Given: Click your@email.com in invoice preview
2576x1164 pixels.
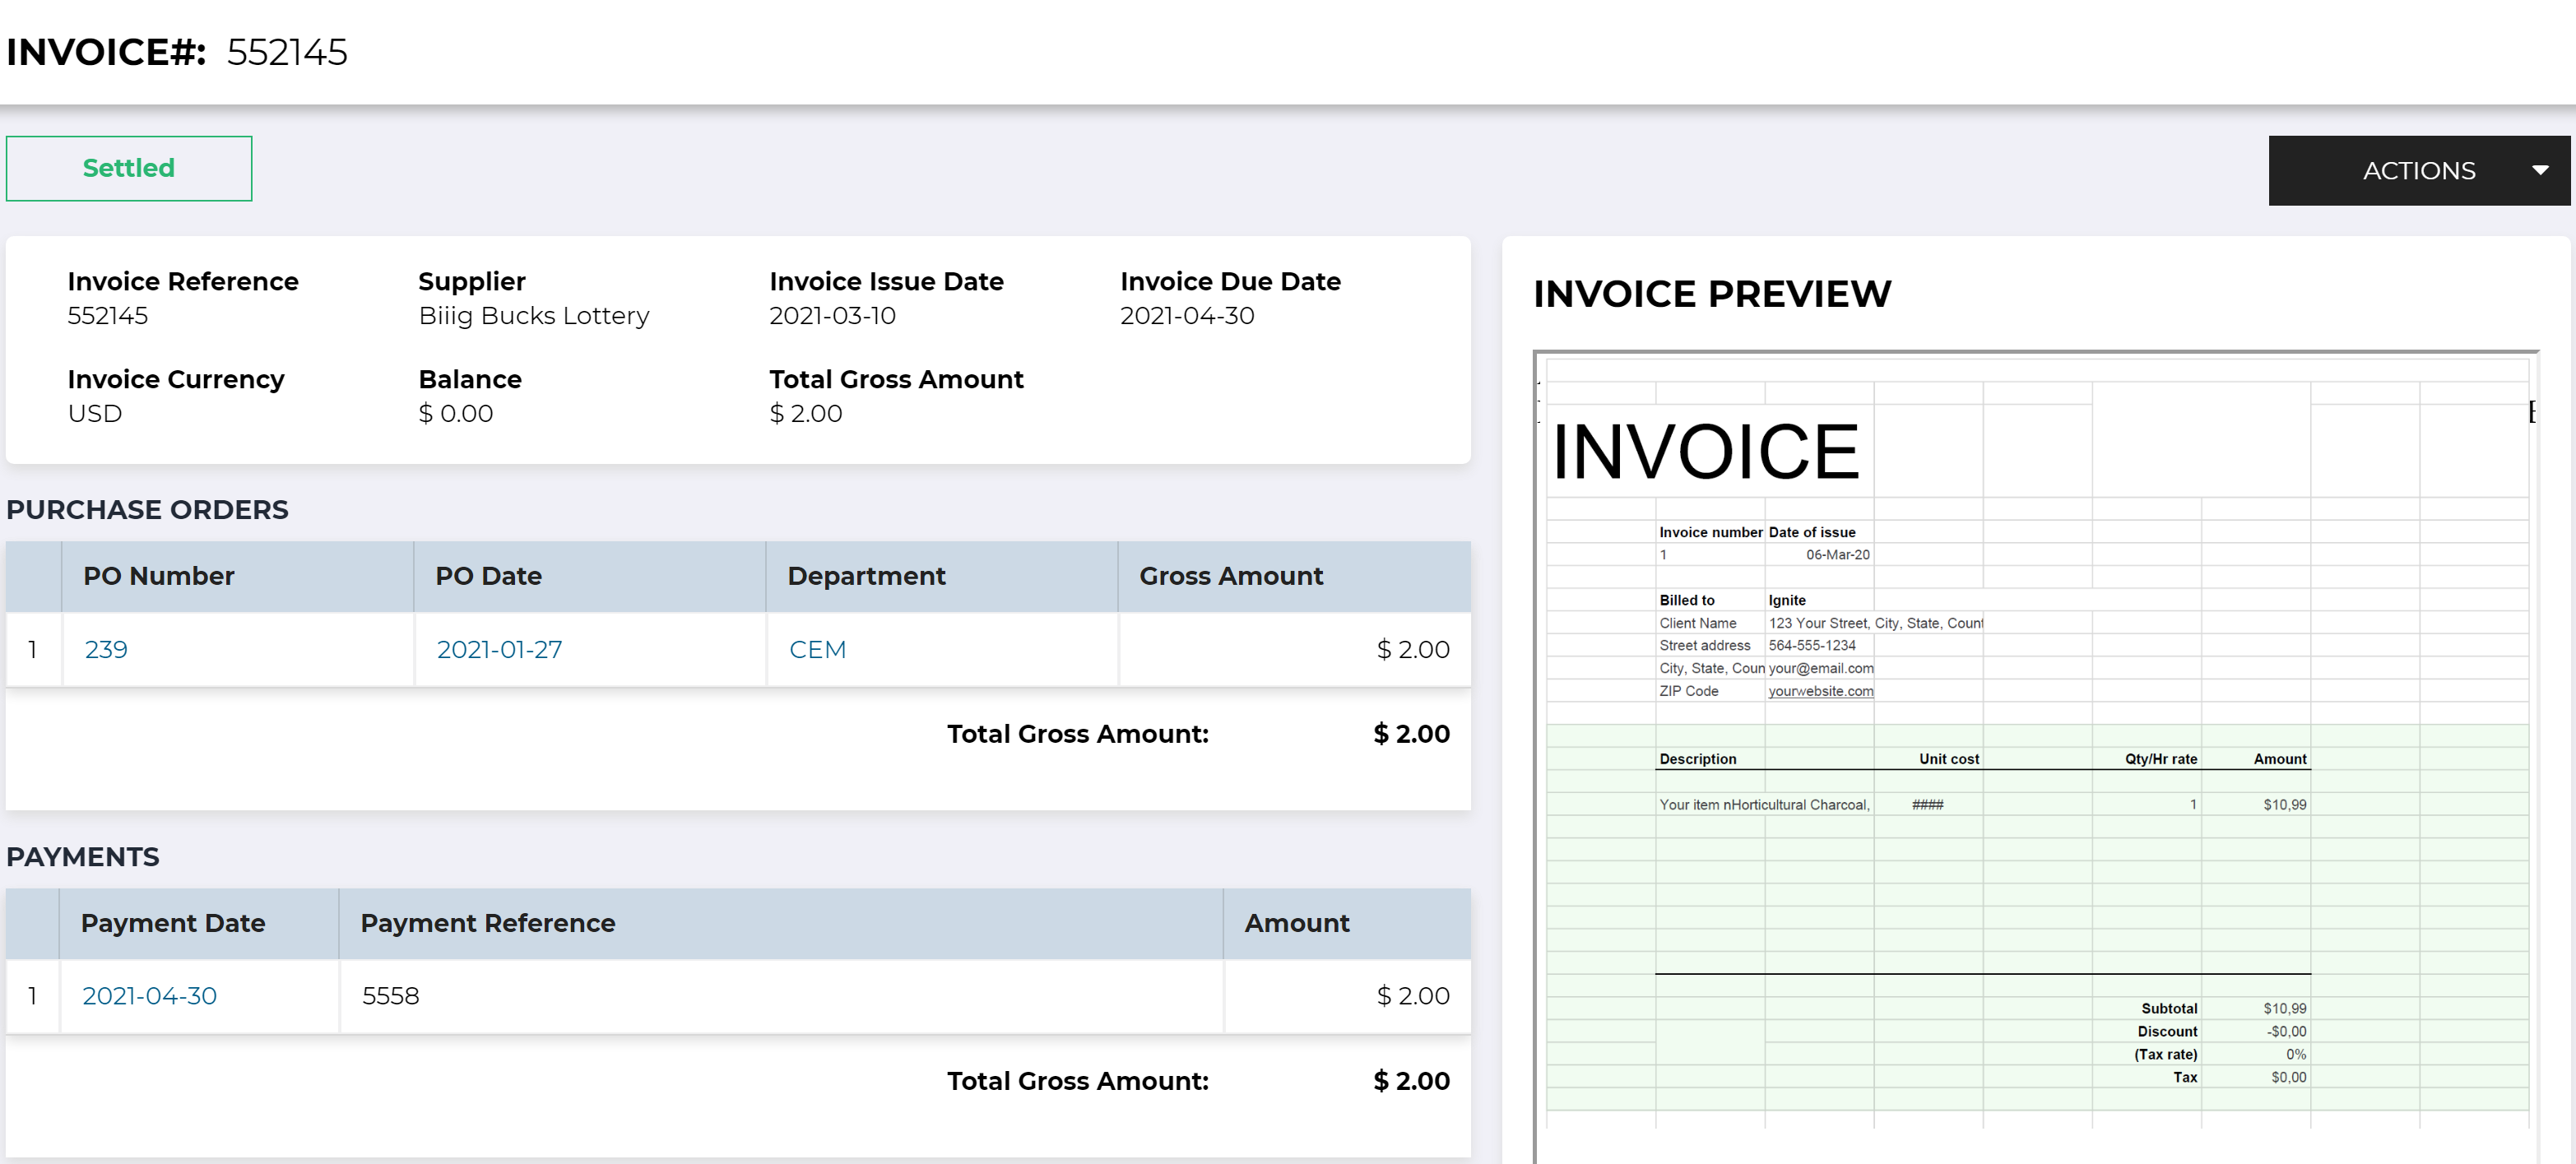Looking at the screenshot, I should tap(1820, 668).
